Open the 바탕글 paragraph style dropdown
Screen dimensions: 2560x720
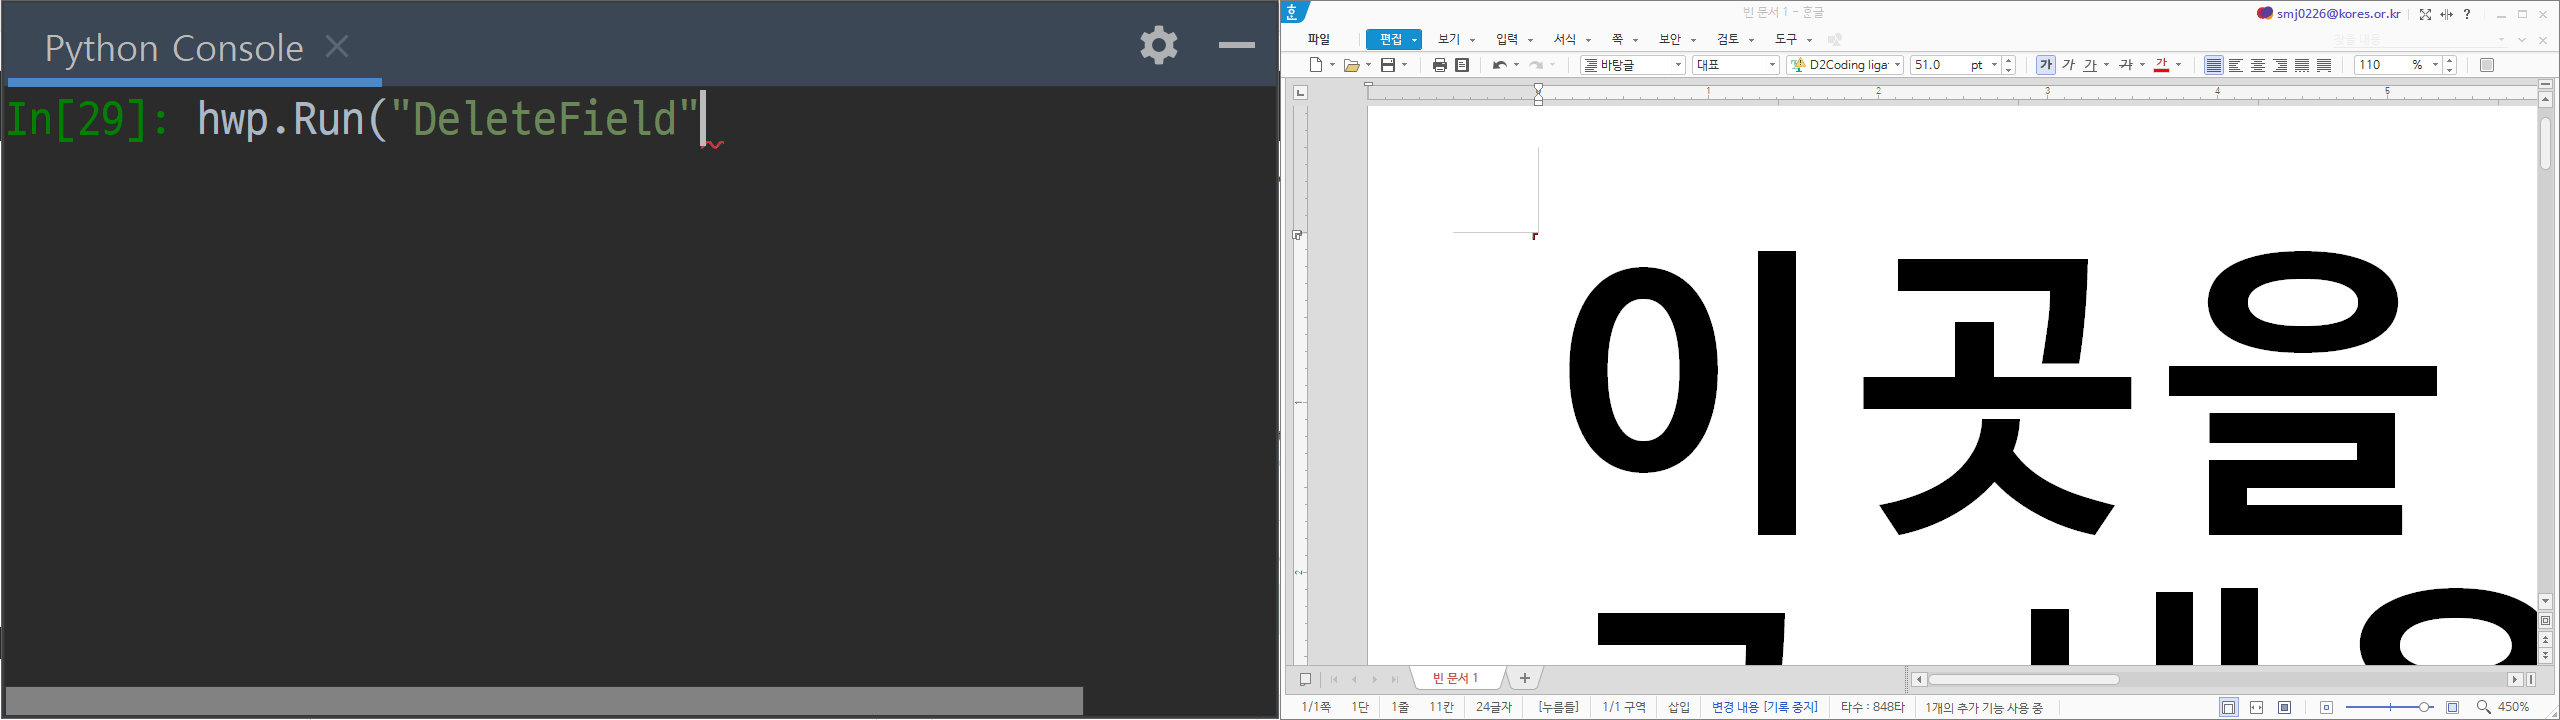click(1632, 65)
